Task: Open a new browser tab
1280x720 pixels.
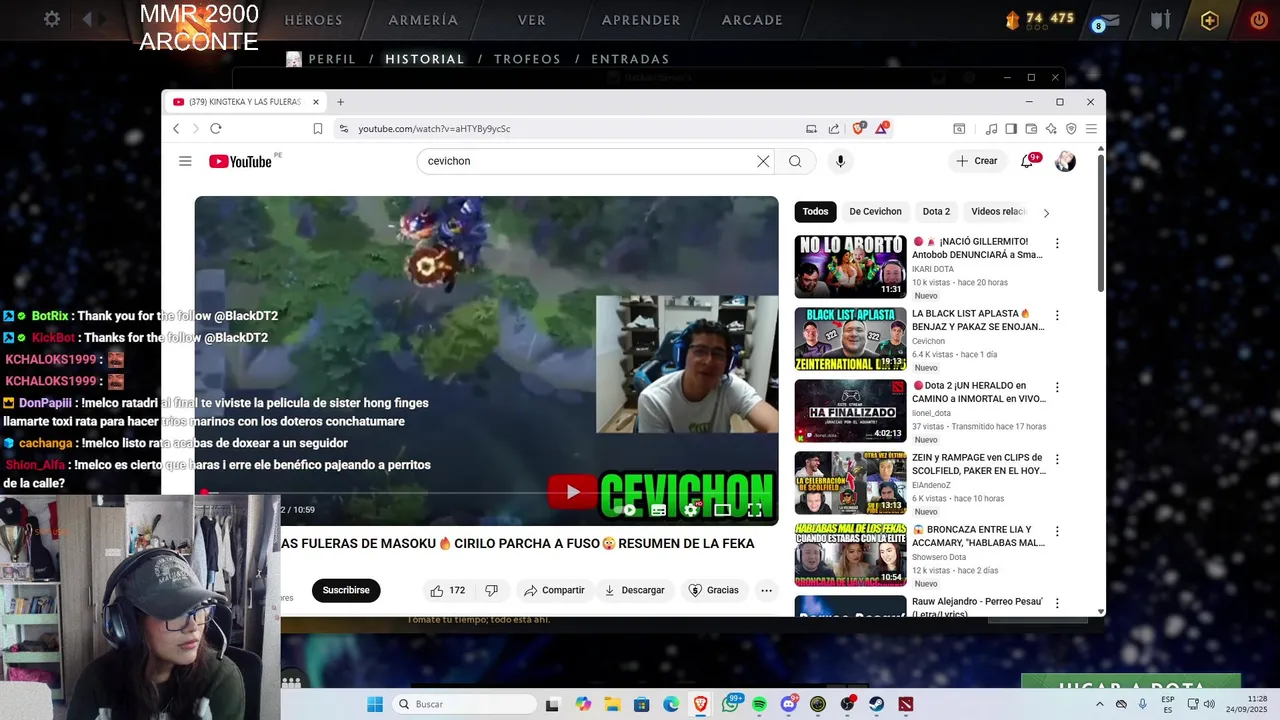Action: (340, 102)
